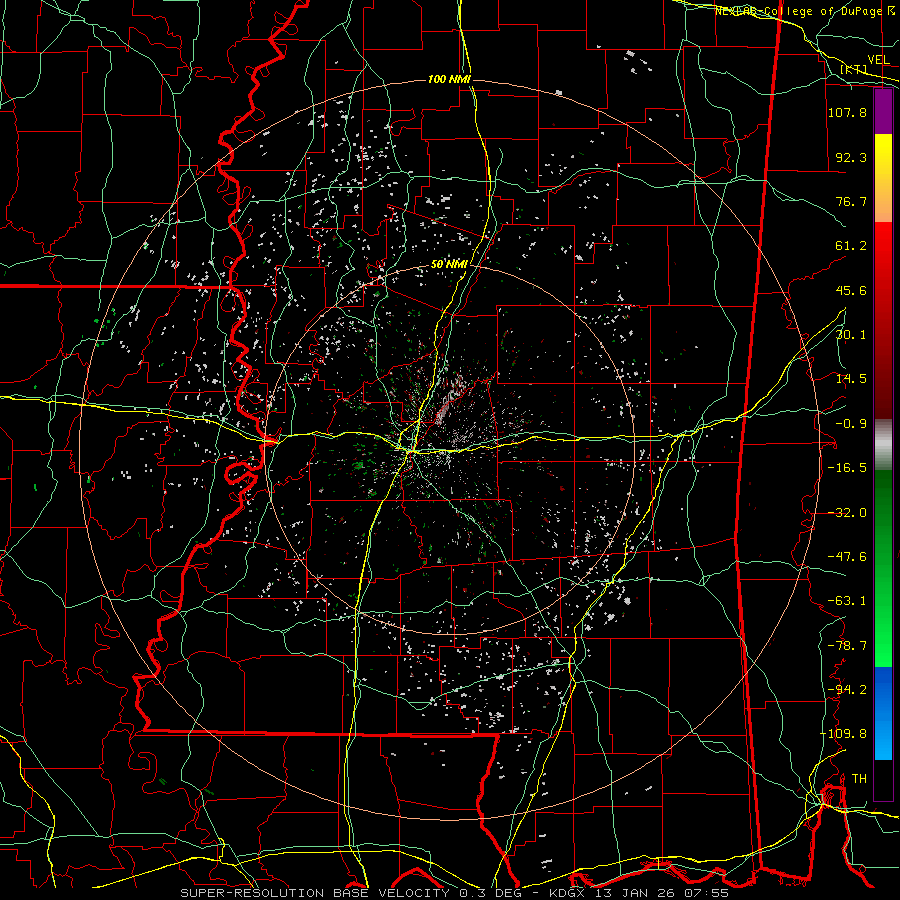The height and width of the screenshot is (900, 900).
Task: Click the [KT] units label
Action: click(x=854, y=69)
